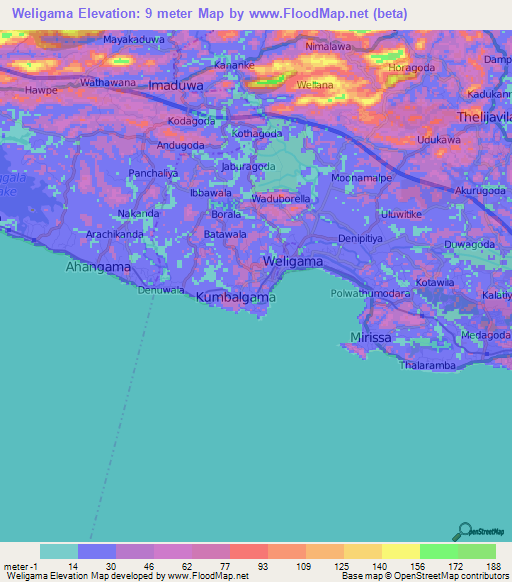Click the 'Uluwitike' label
The height and width of the screenshot is (582, 512).
tap(401, 214)
